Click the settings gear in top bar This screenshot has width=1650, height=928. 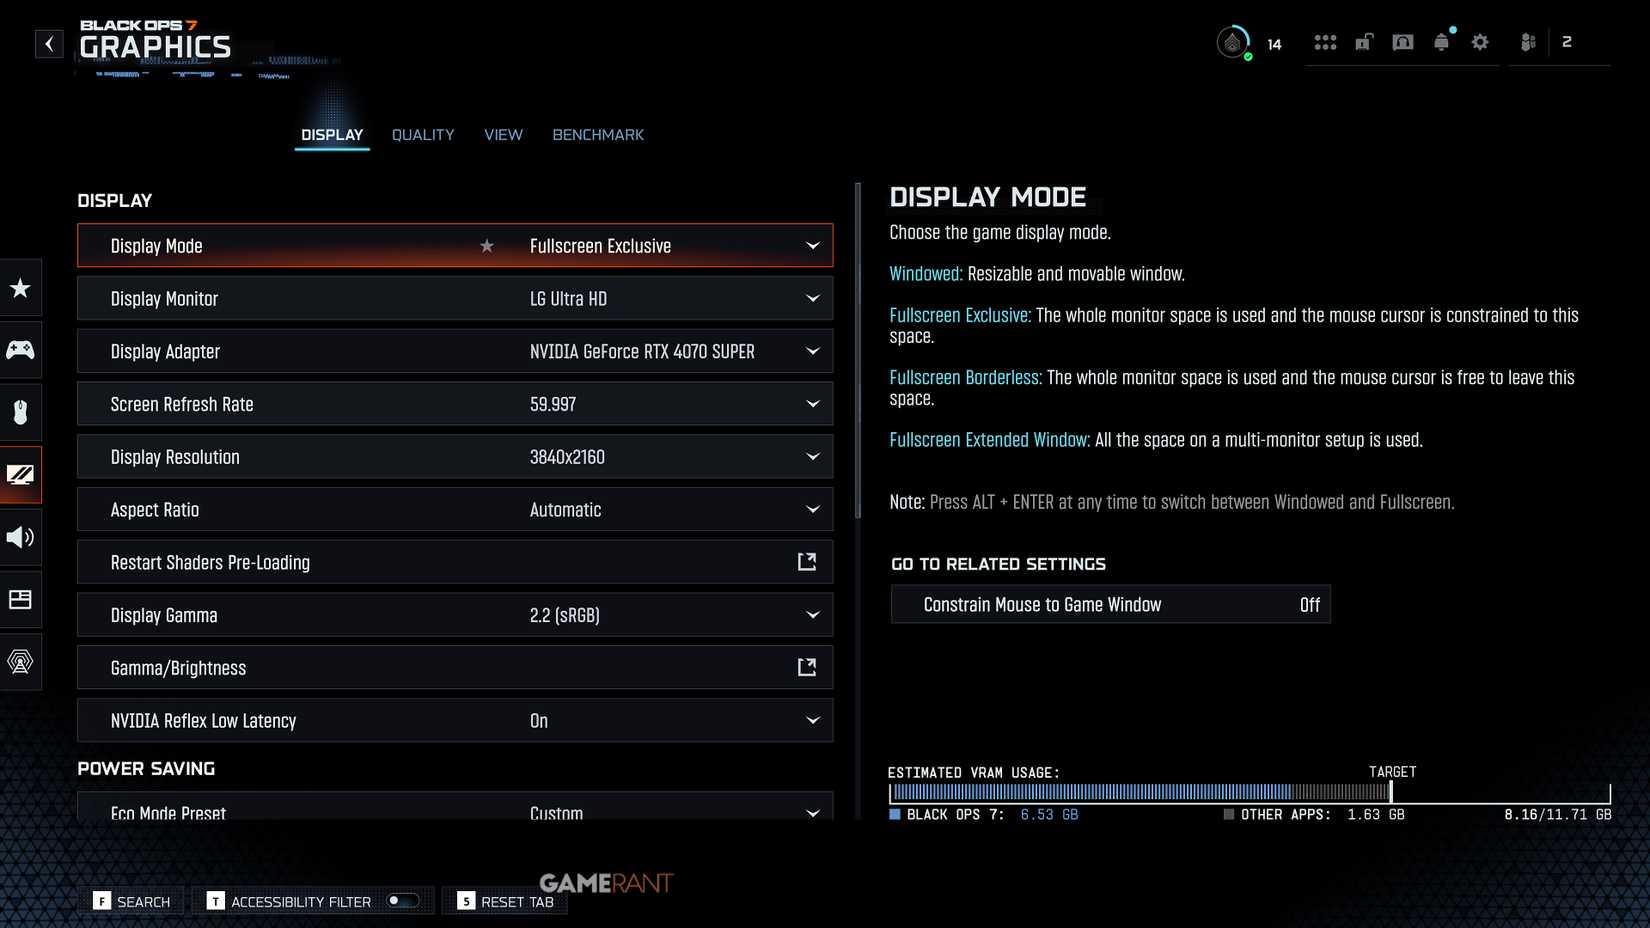(x=1480, y=42)
